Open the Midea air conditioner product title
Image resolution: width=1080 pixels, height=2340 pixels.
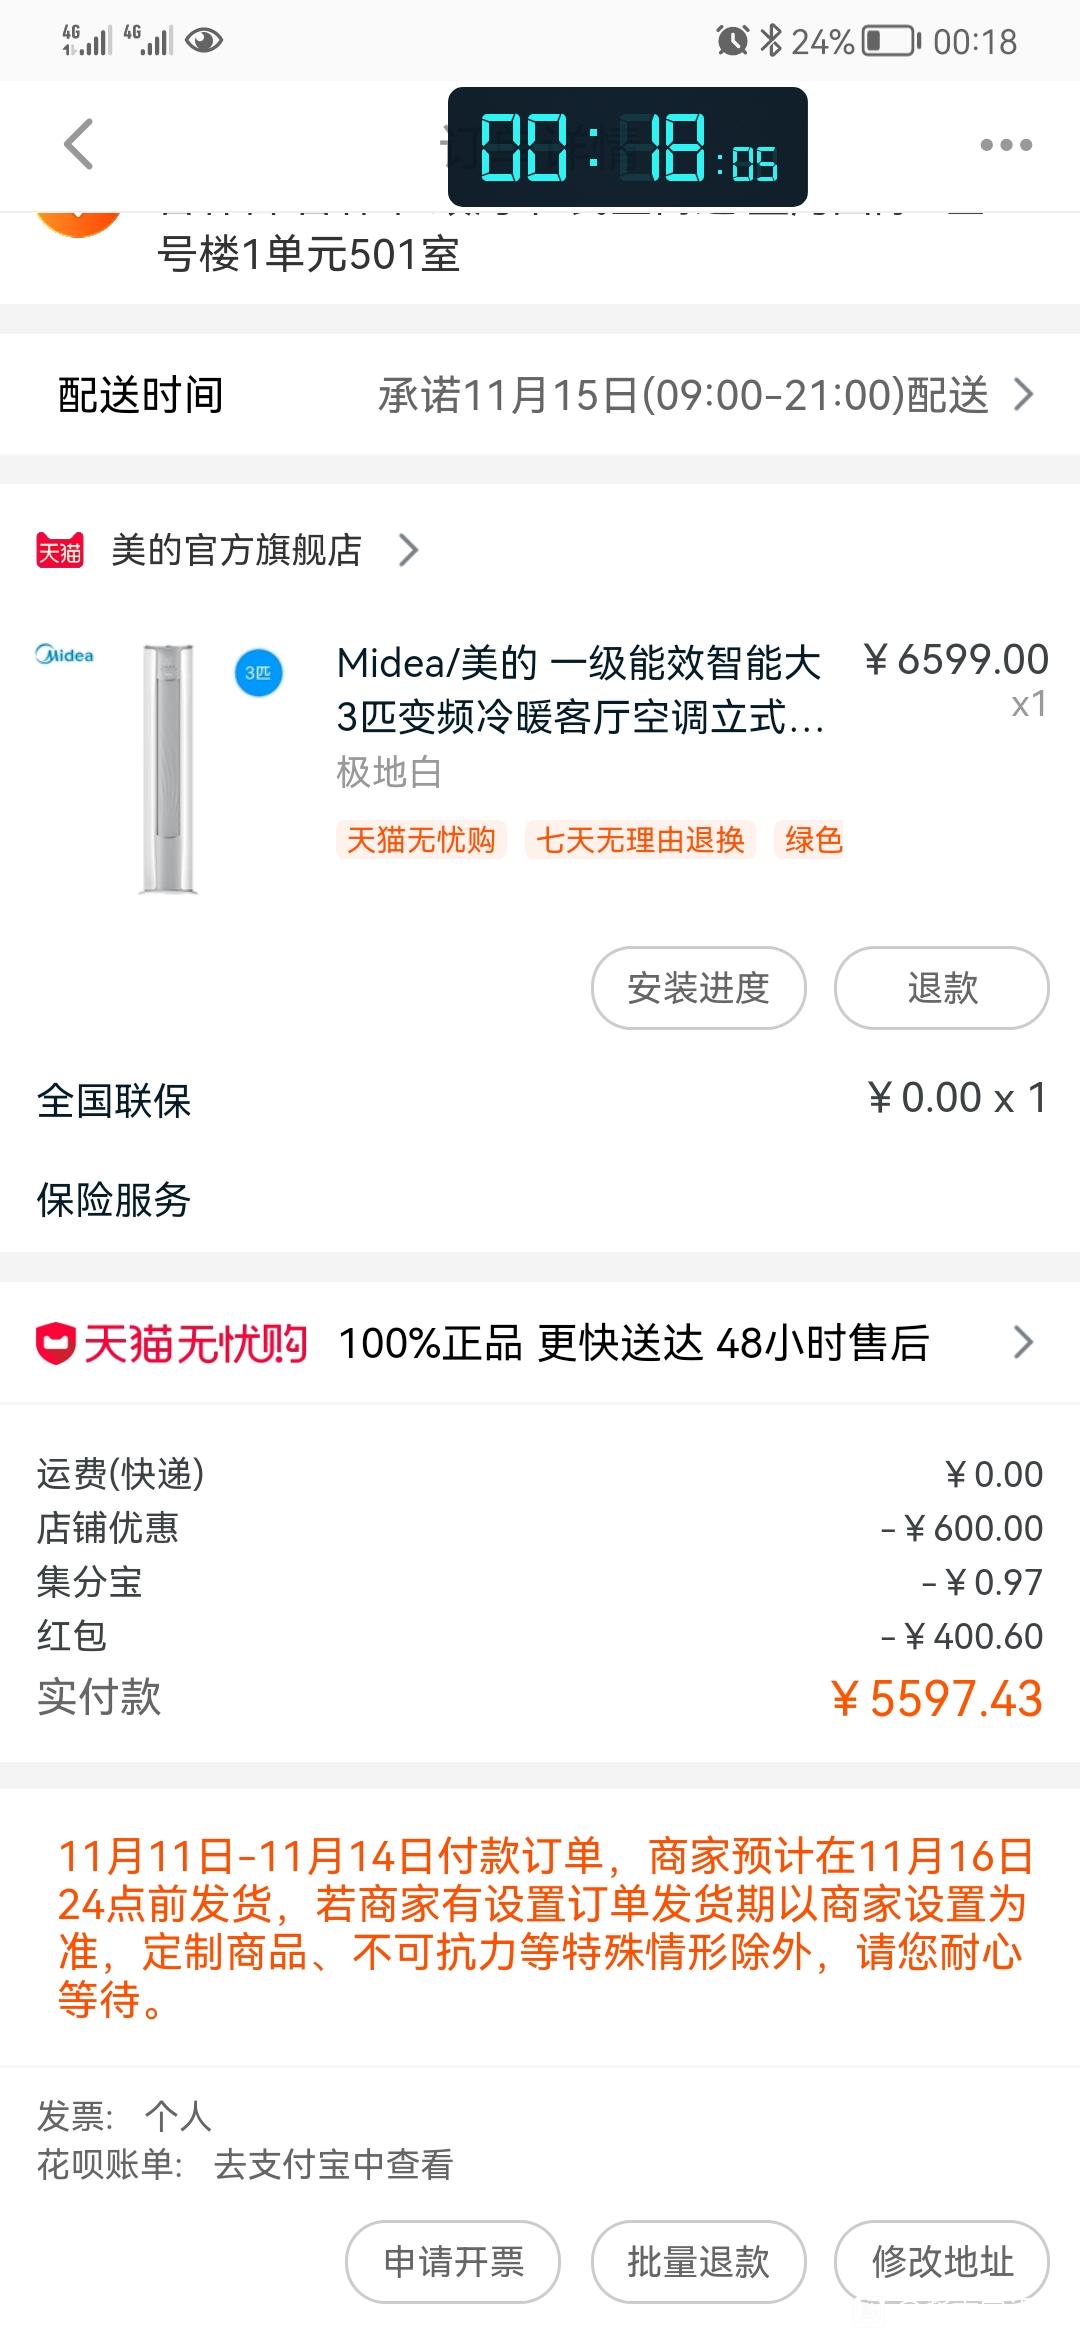click(x=580, y=690)
